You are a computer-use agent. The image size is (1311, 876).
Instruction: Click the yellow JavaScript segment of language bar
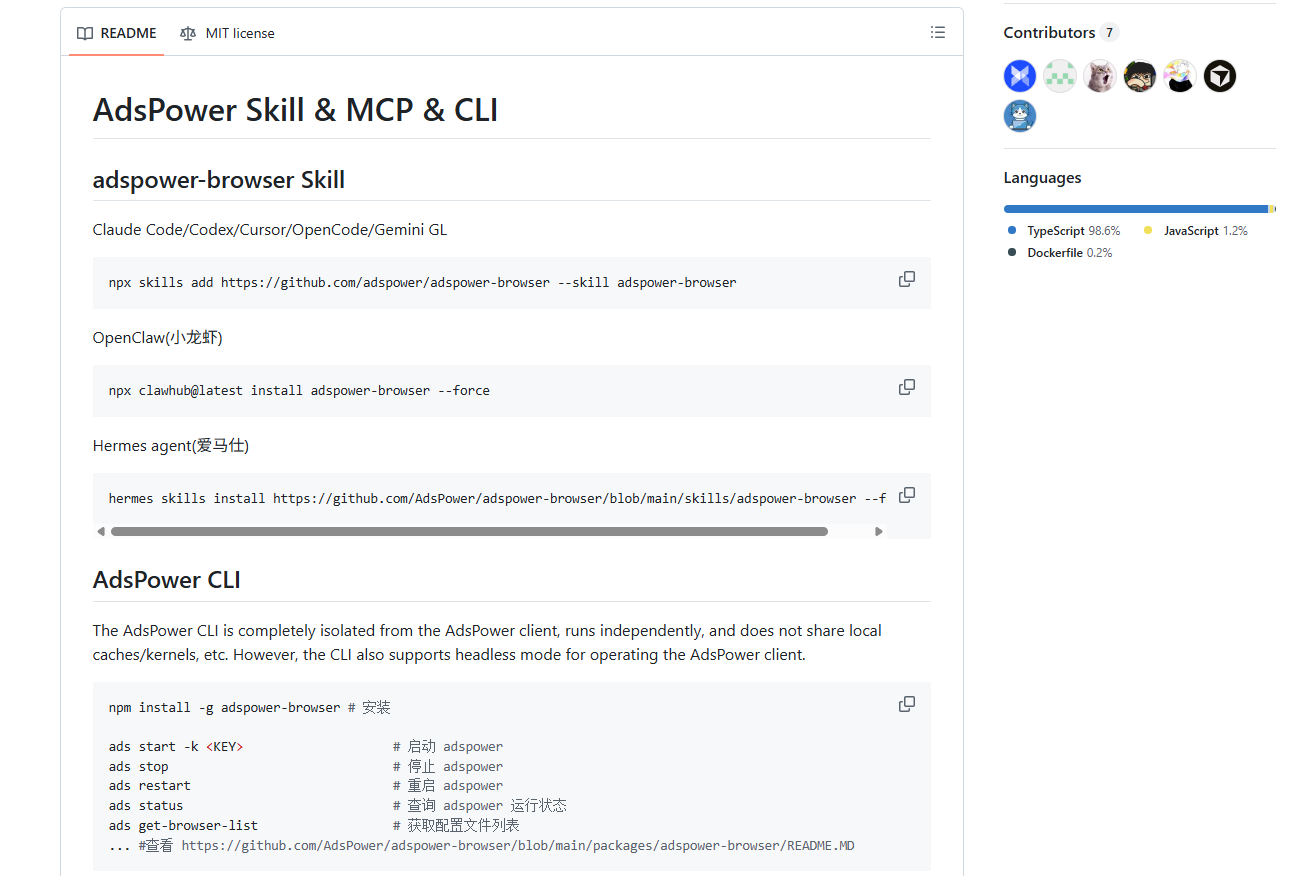click(x=1271, y=209)
